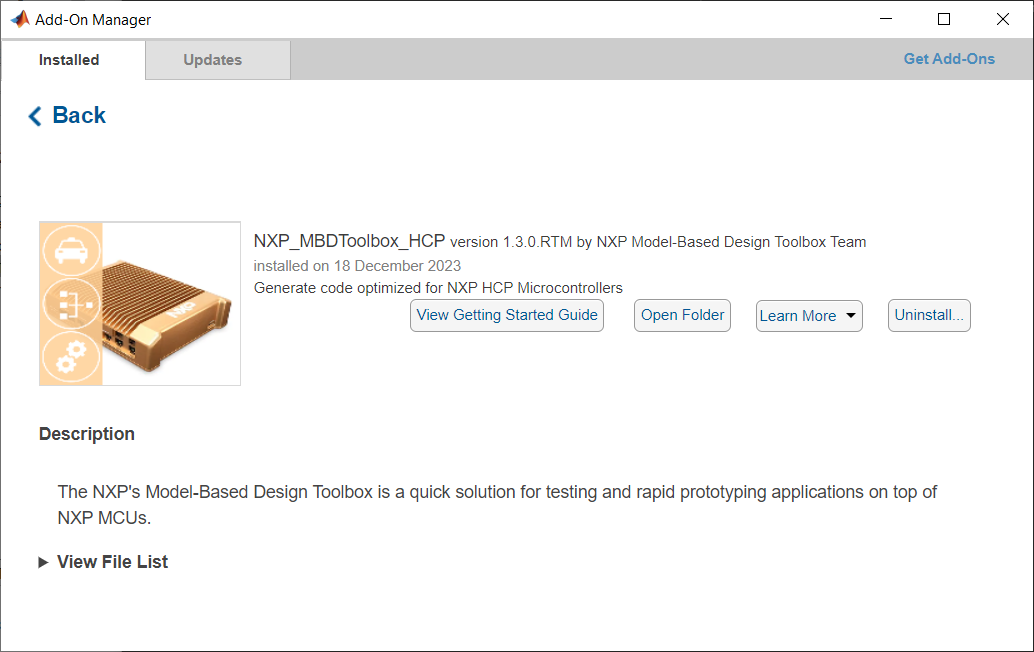Open Get Add-Ons
The width and height of the screenshot is (1034, 652).
point(948,59)
